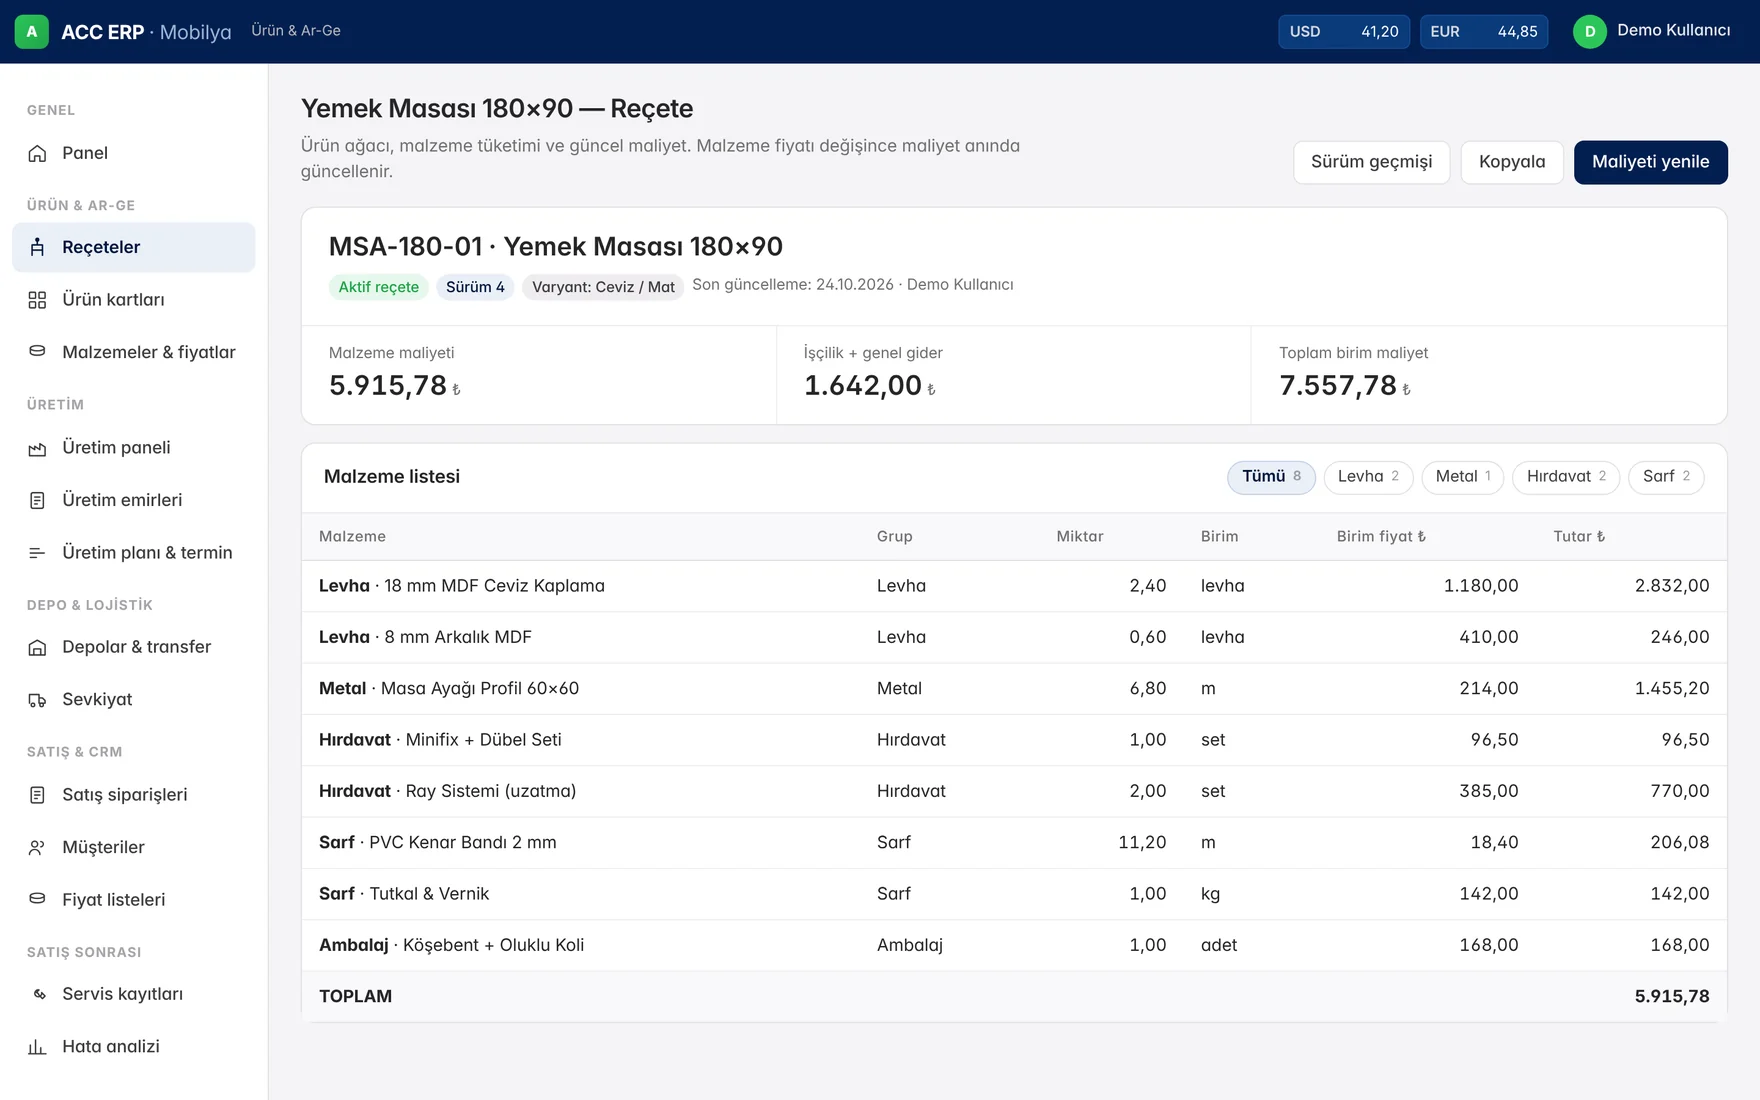Open Sürüm geçmişi version history
This screenshot has width=1760, height=1100.
[1371, 162]
